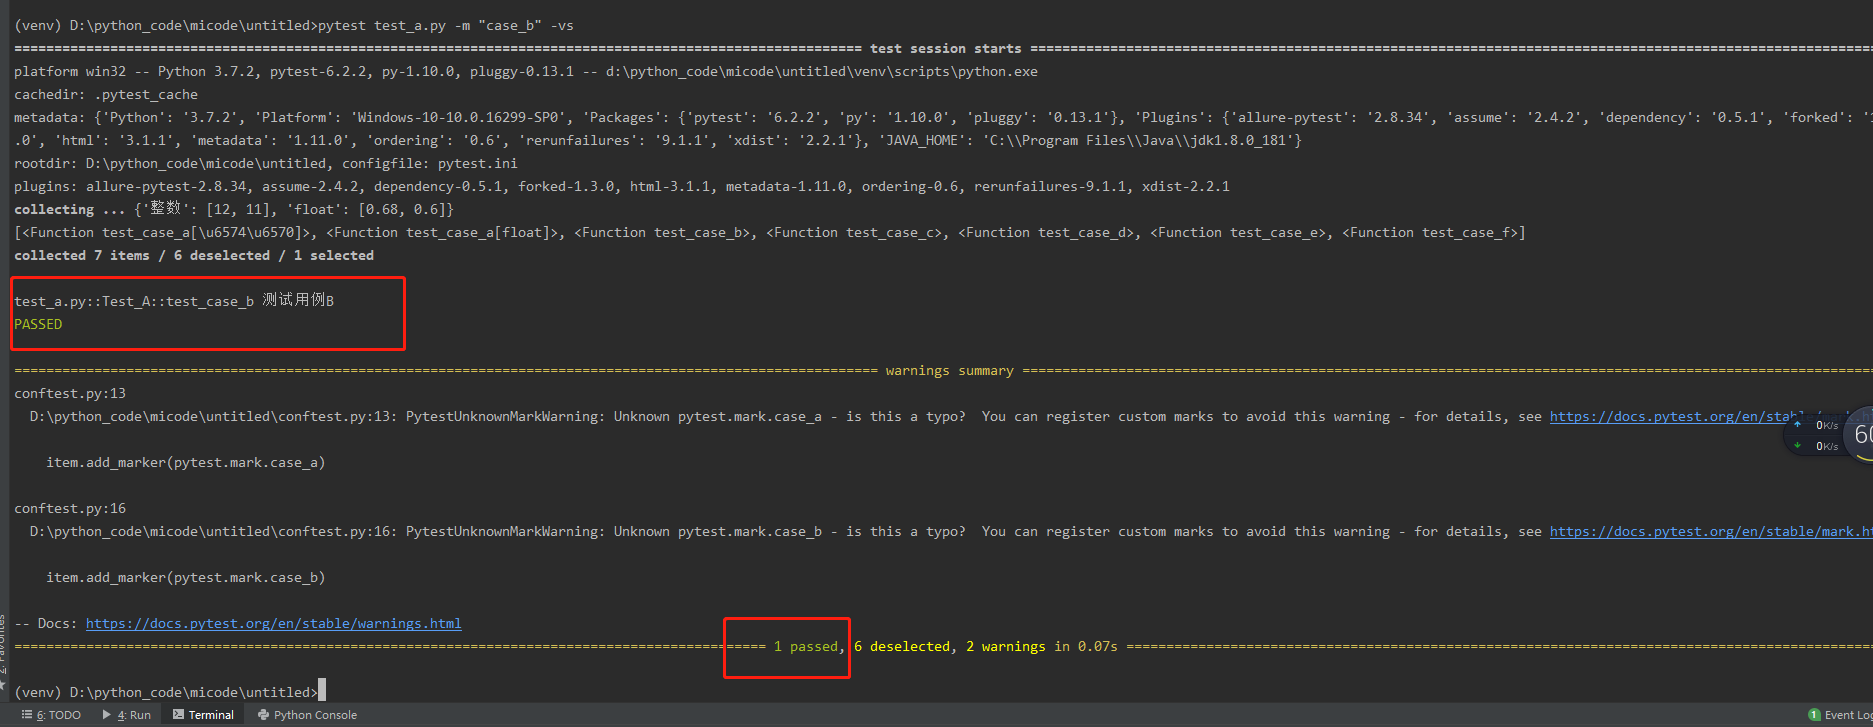Image resolution: width=1873 pixels, height=727 pixels.
Task: Click the PytestUnknownMarkWarning text for case_a
Action: pyautogui.click(x=502, y=416)
